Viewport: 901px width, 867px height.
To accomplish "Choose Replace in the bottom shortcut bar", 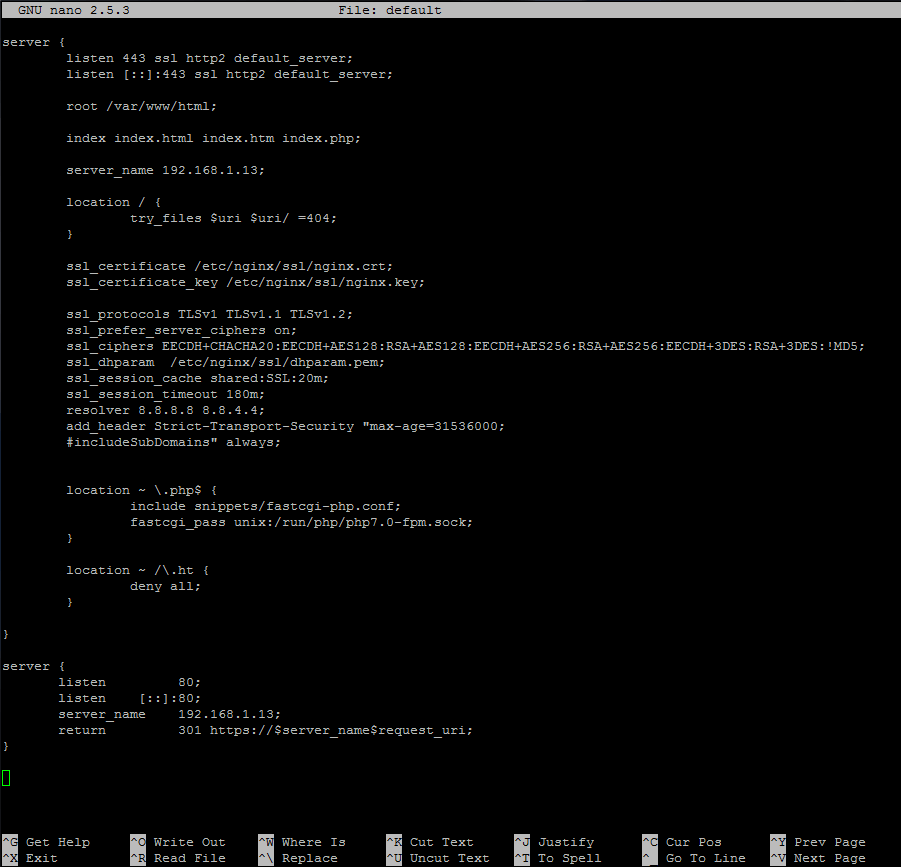I will click(x=310, y=858).
